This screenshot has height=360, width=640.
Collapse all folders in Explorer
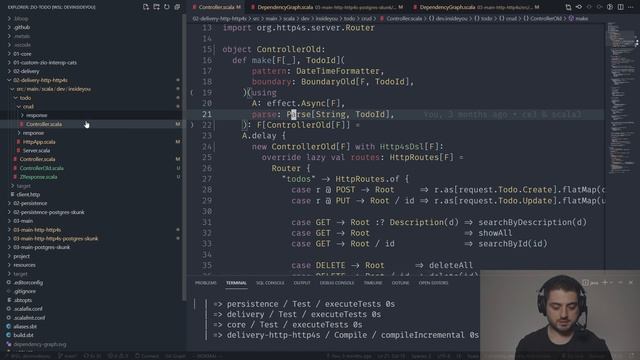(177, 7)
